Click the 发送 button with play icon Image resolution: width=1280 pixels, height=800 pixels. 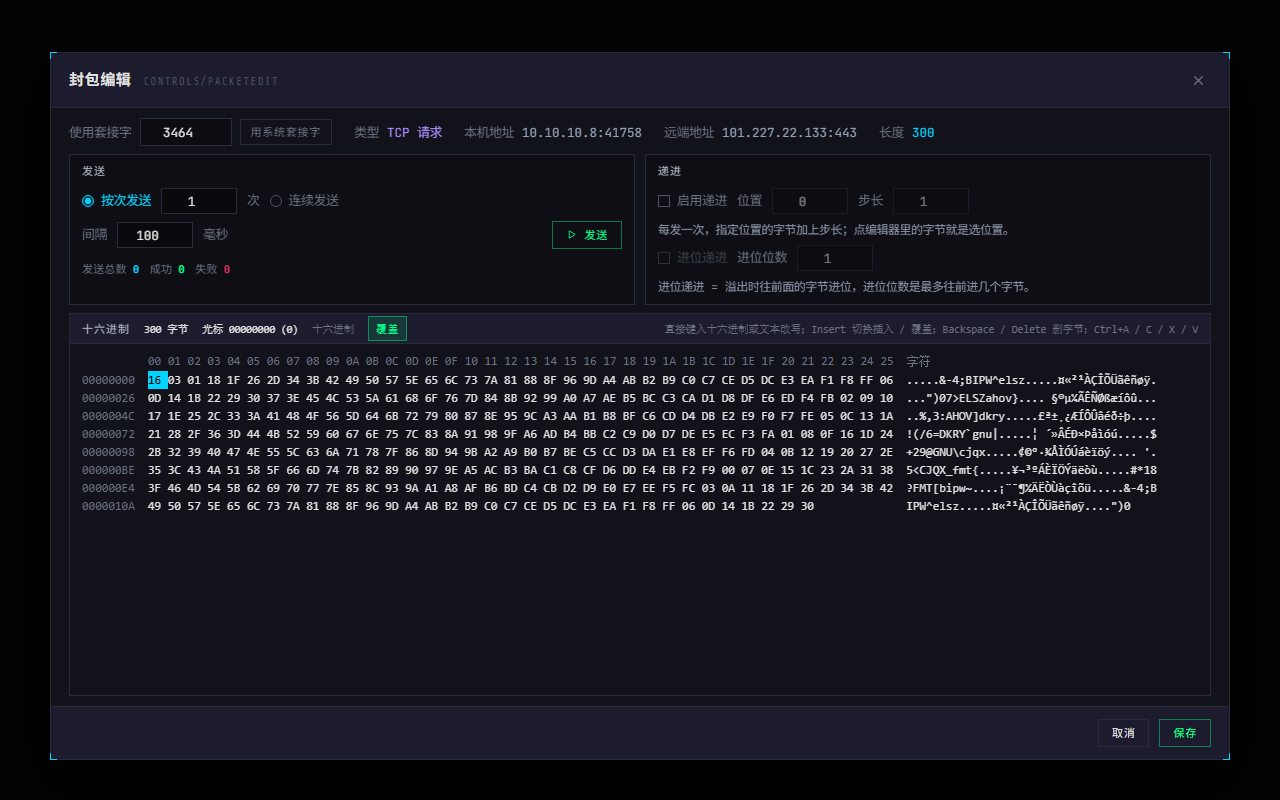point(587,235)
